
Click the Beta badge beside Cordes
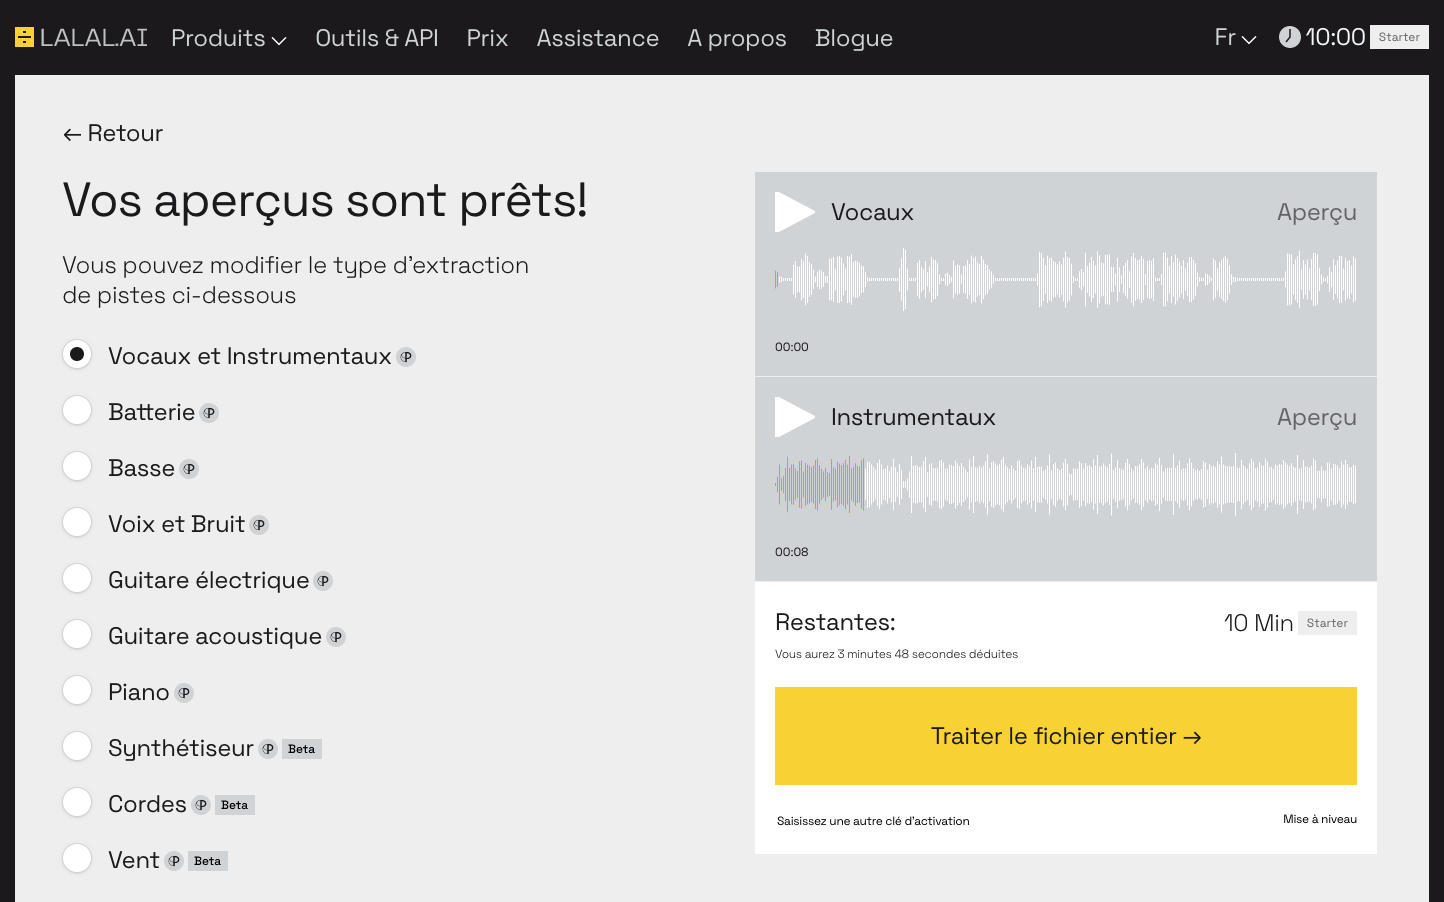235,805
